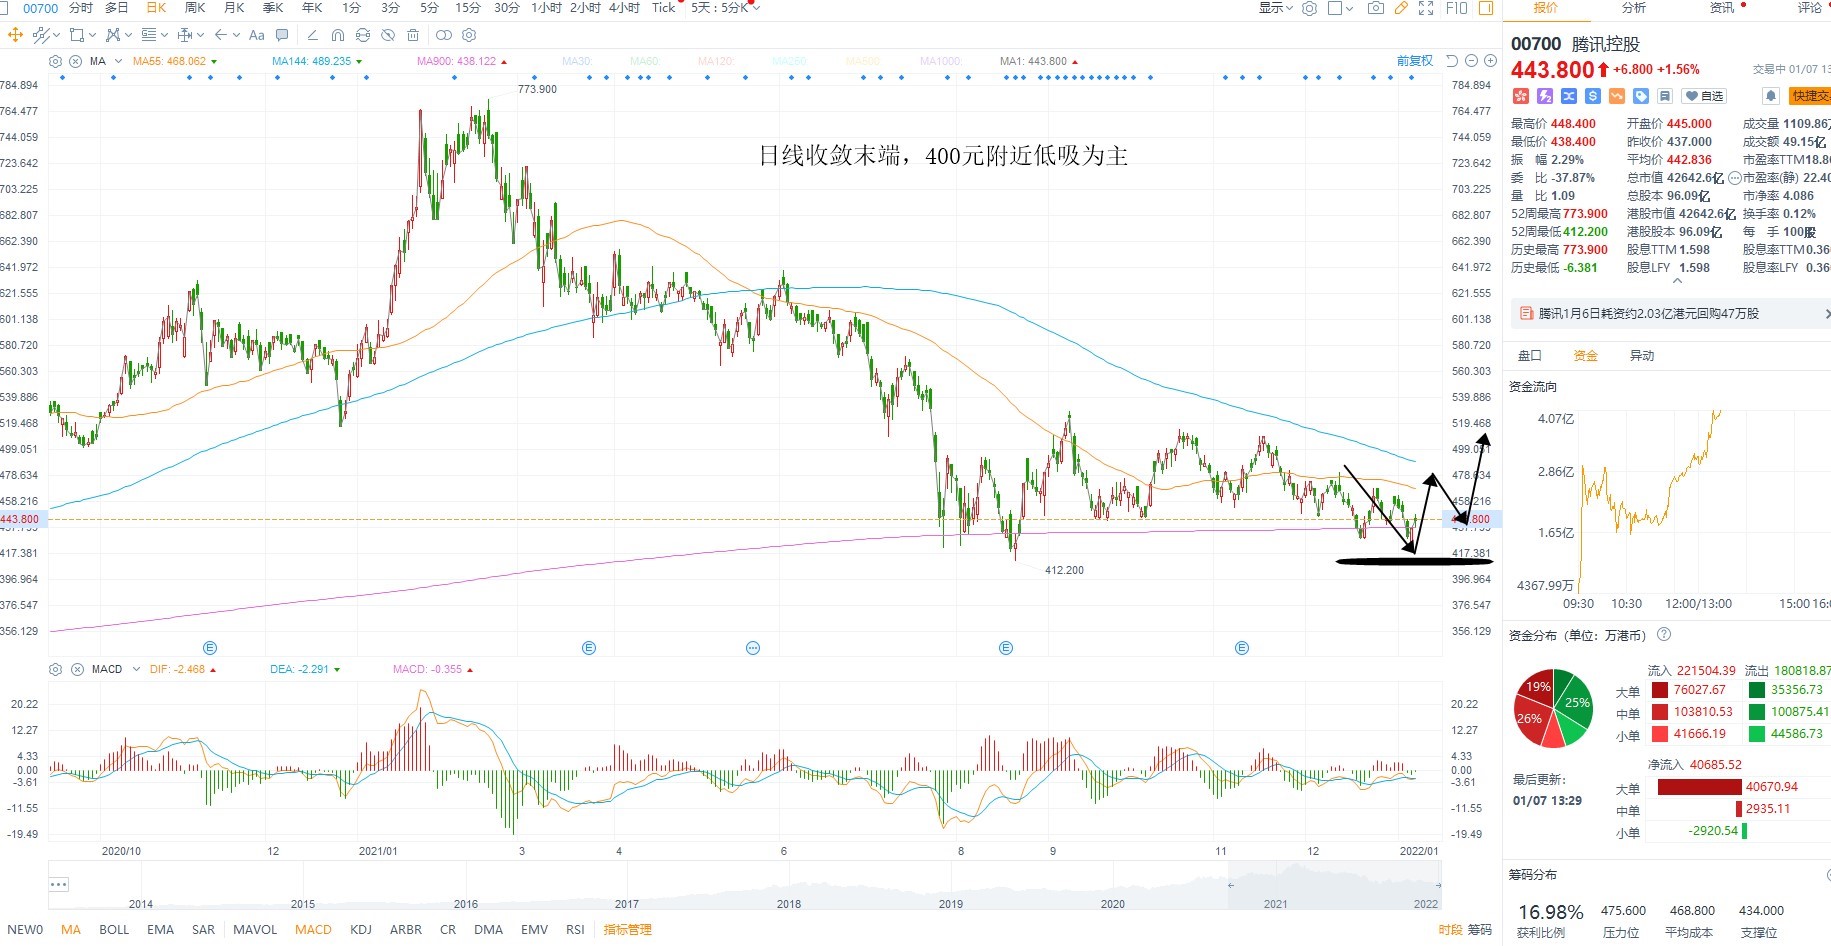Click the 2021/01 date marker on axis
Image resolution: width=1831 pixels, height=946 pixels.
[x=378, y=851]
